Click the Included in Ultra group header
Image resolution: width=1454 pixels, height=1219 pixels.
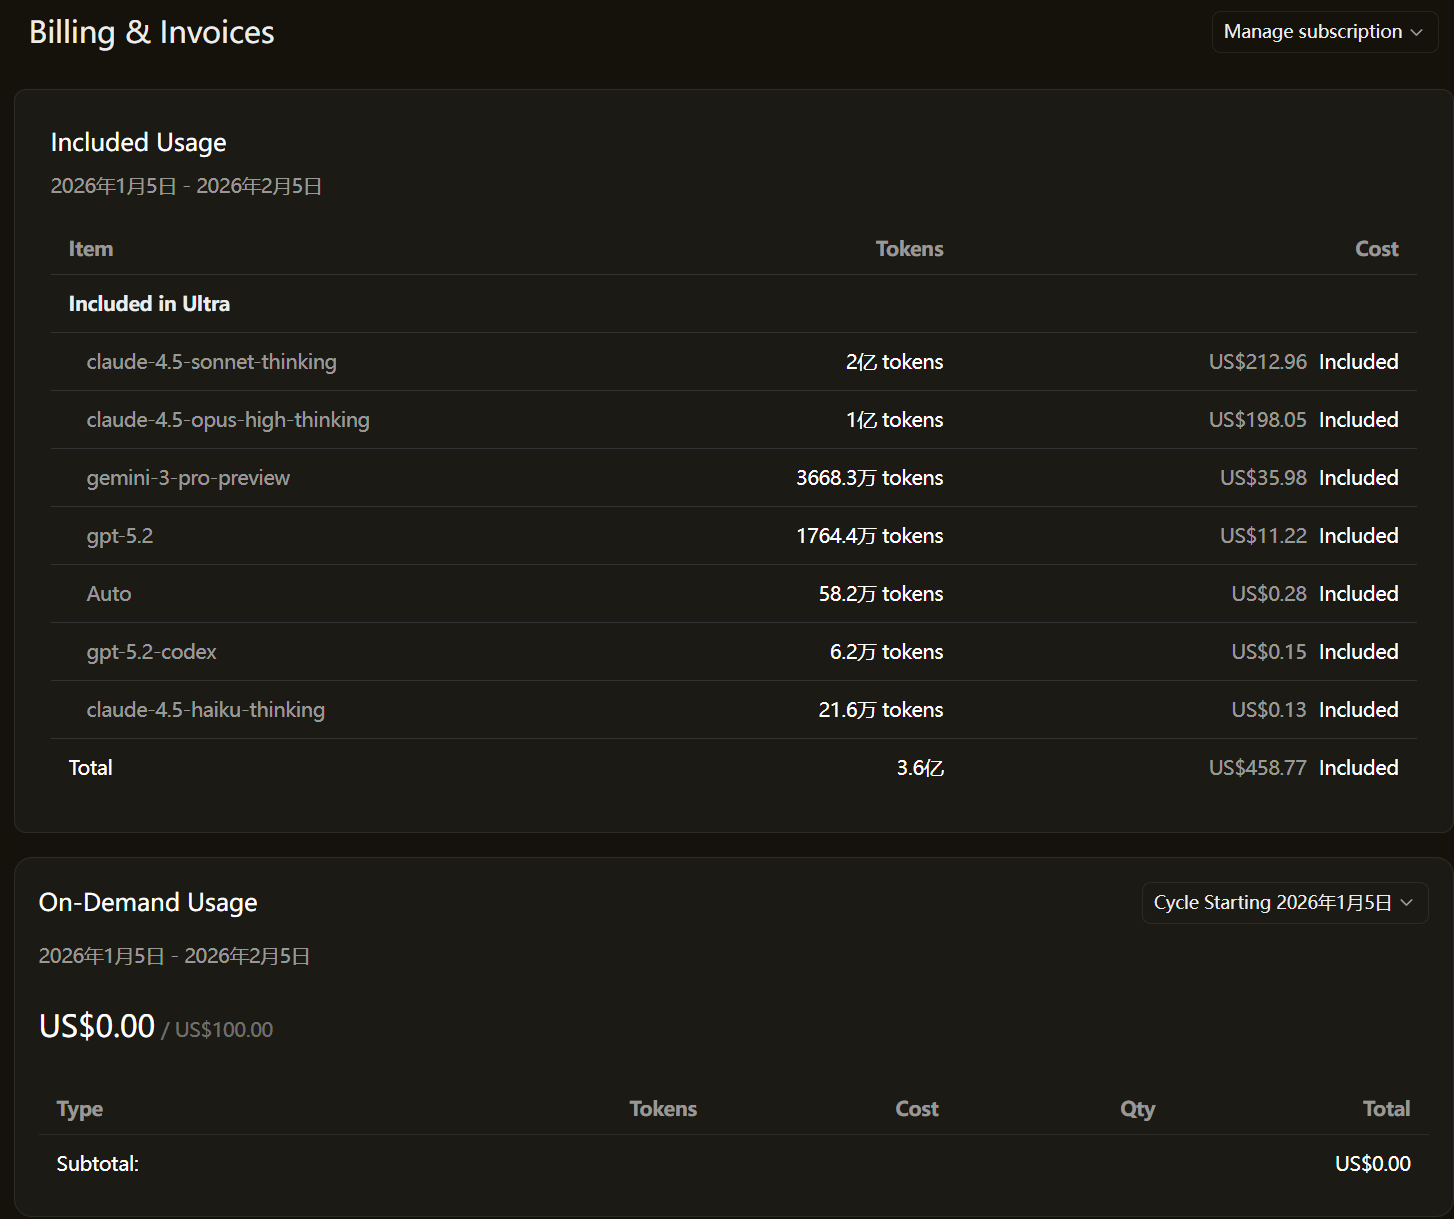pos(149,304)
